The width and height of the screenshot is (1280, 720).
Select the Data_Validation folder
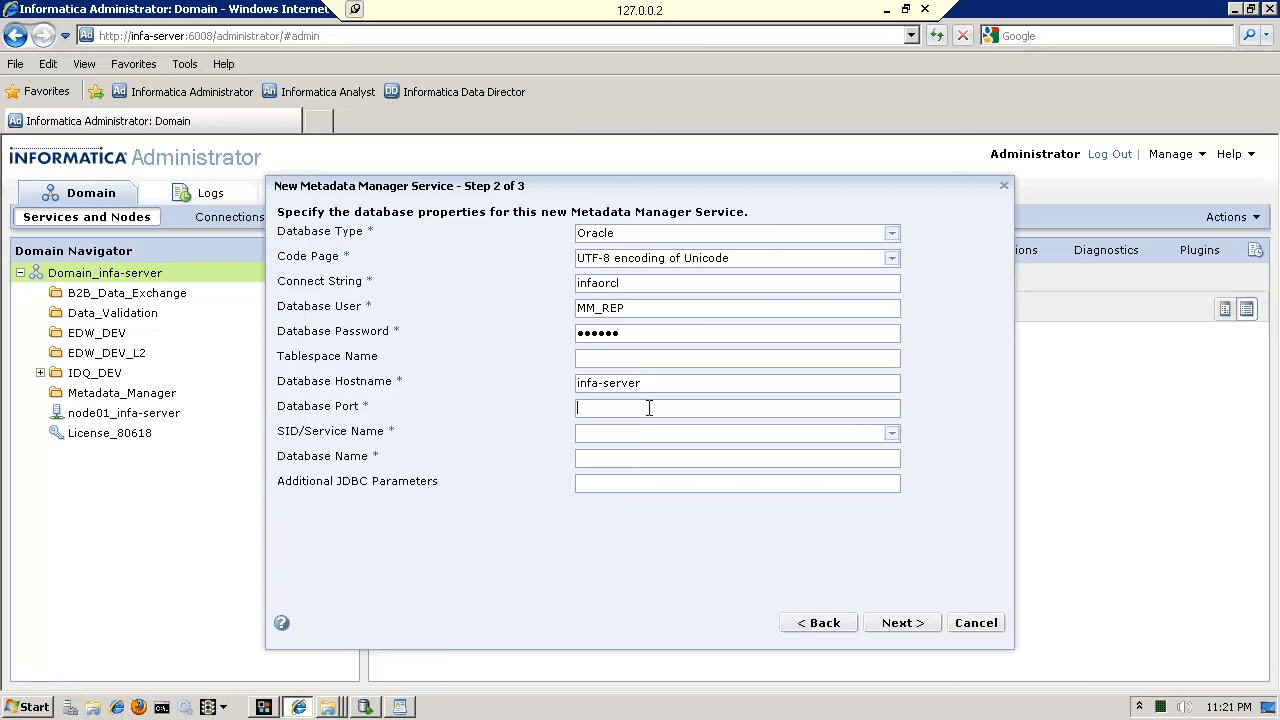[x=103, y=313]
